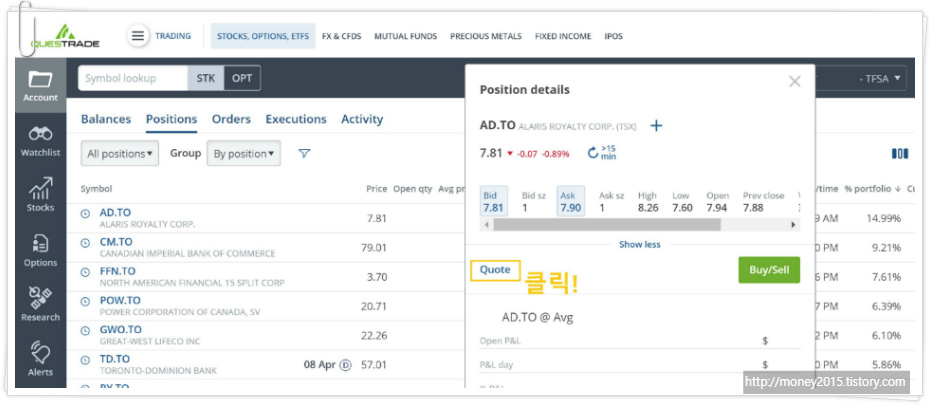The width and height of the screenshot is (929, 406).
Task: Open the GWO.TO symbol link
Action: [120, 330]
